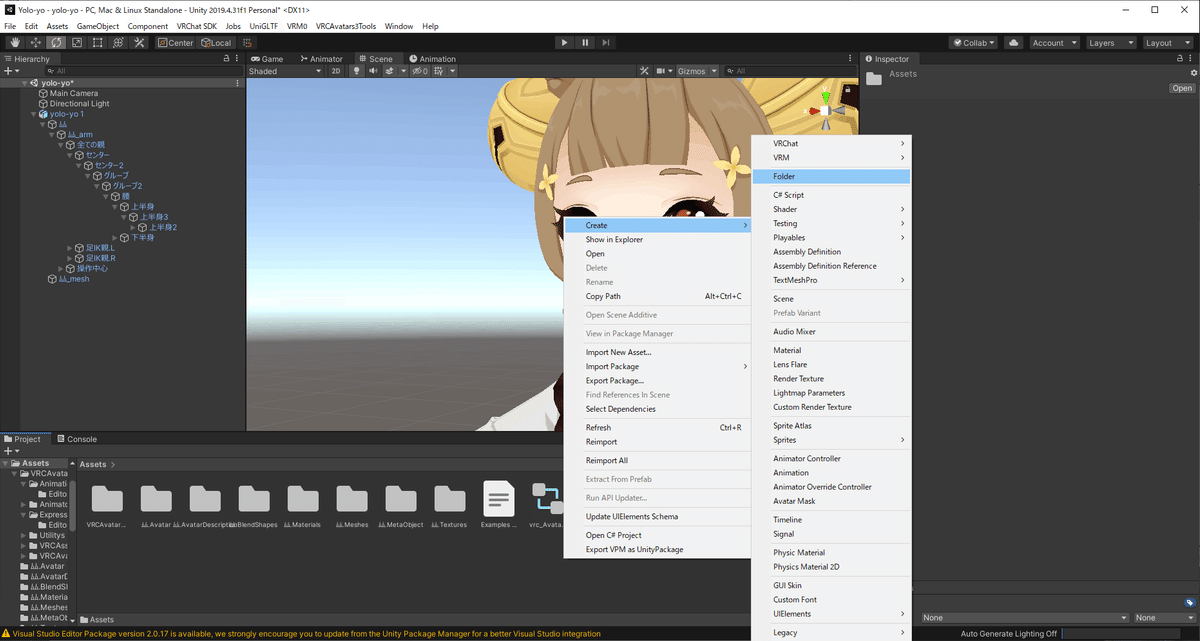The image size is (1200, 641).
Task: Open the Gizmos dropdown
Action: 697,71
